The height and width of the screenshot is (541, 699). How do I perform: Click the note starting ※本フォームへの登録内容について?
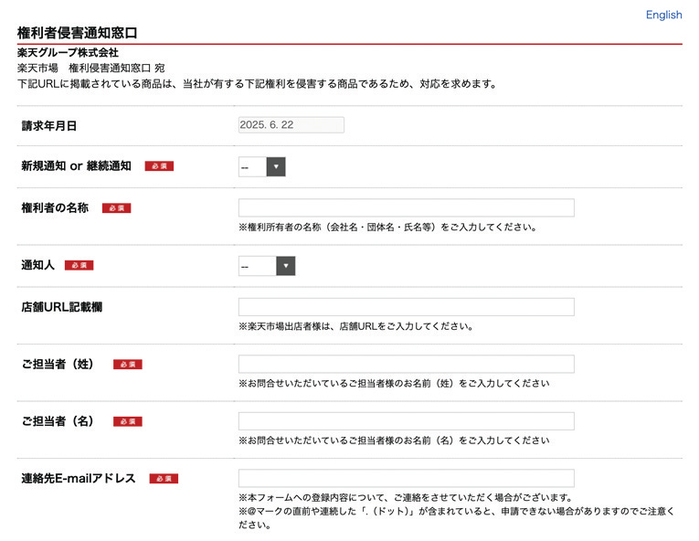(x=406, y=497)
